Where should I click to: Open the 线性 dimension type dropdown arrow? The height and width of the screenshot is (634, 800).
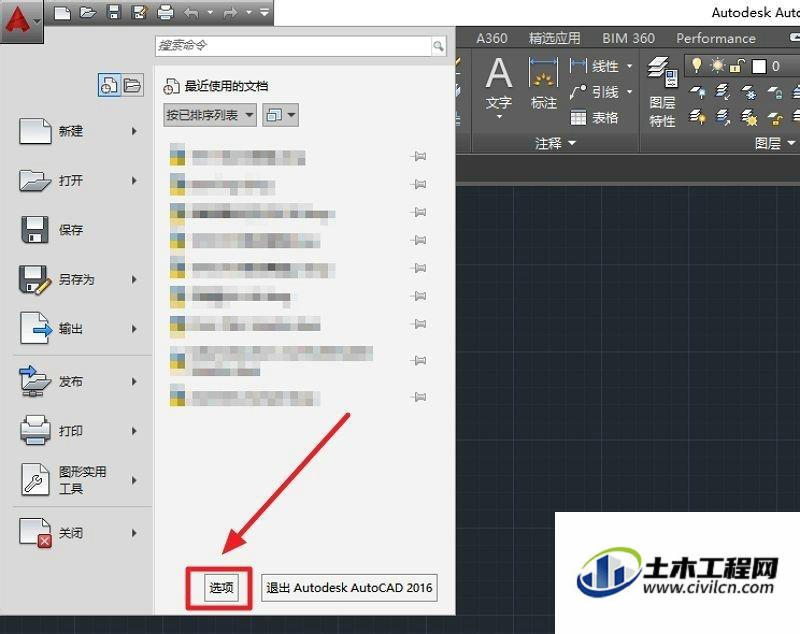(x=629, y=66)
